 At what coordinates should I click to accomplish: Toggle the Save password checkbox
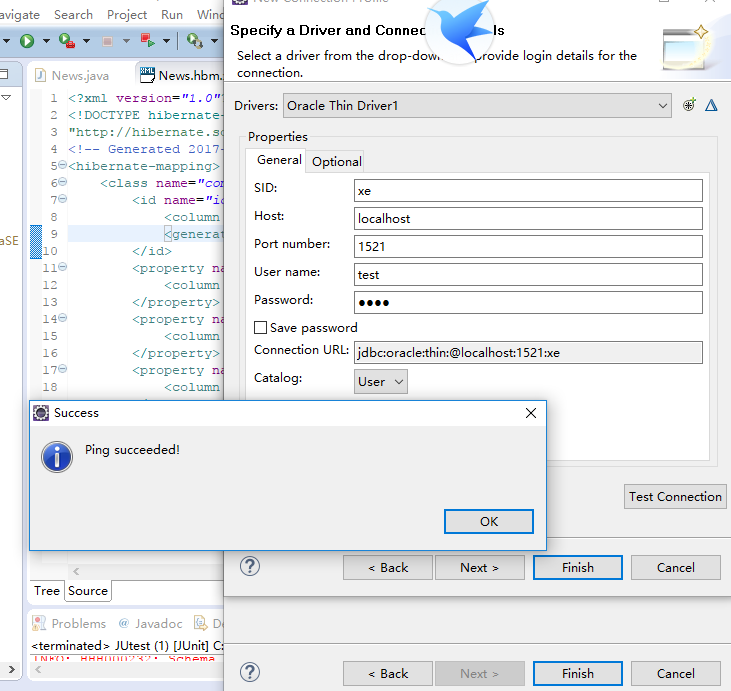pyautogui.click(x=260, y=327)
